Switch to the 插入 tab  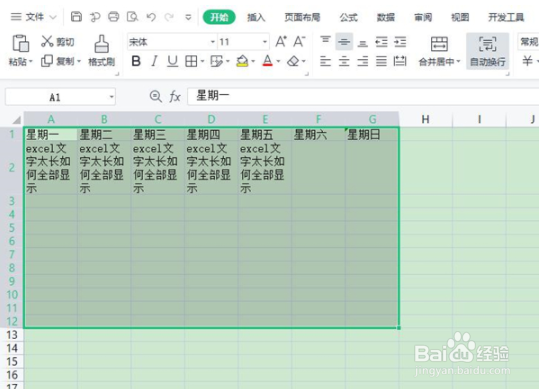click(x=256, y=17)
